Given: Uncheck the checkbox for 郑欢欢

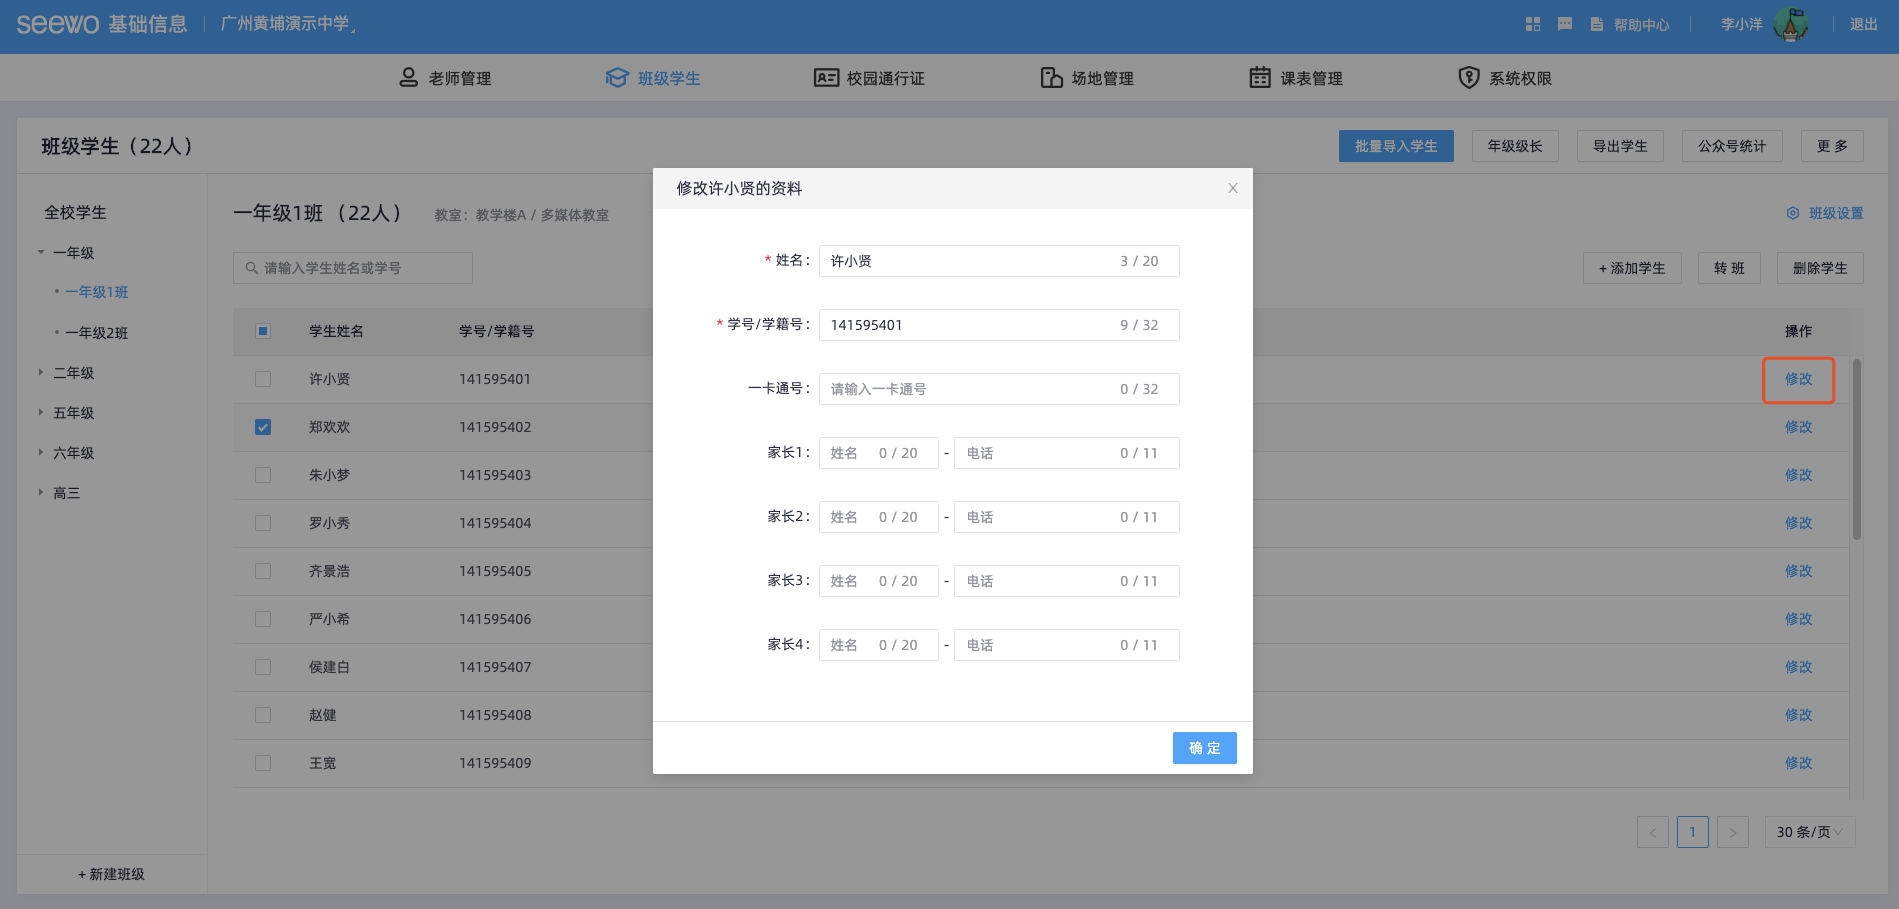Looking at the screenshot, I should pos(263,427).
